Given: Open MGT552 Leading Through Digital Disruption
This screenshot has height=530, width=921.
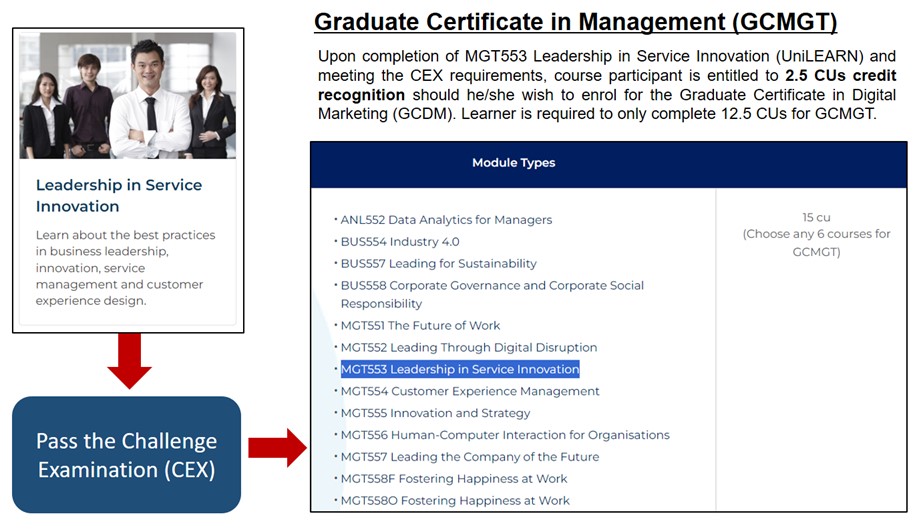Looking at the screenshot, I should pos(469,348).
